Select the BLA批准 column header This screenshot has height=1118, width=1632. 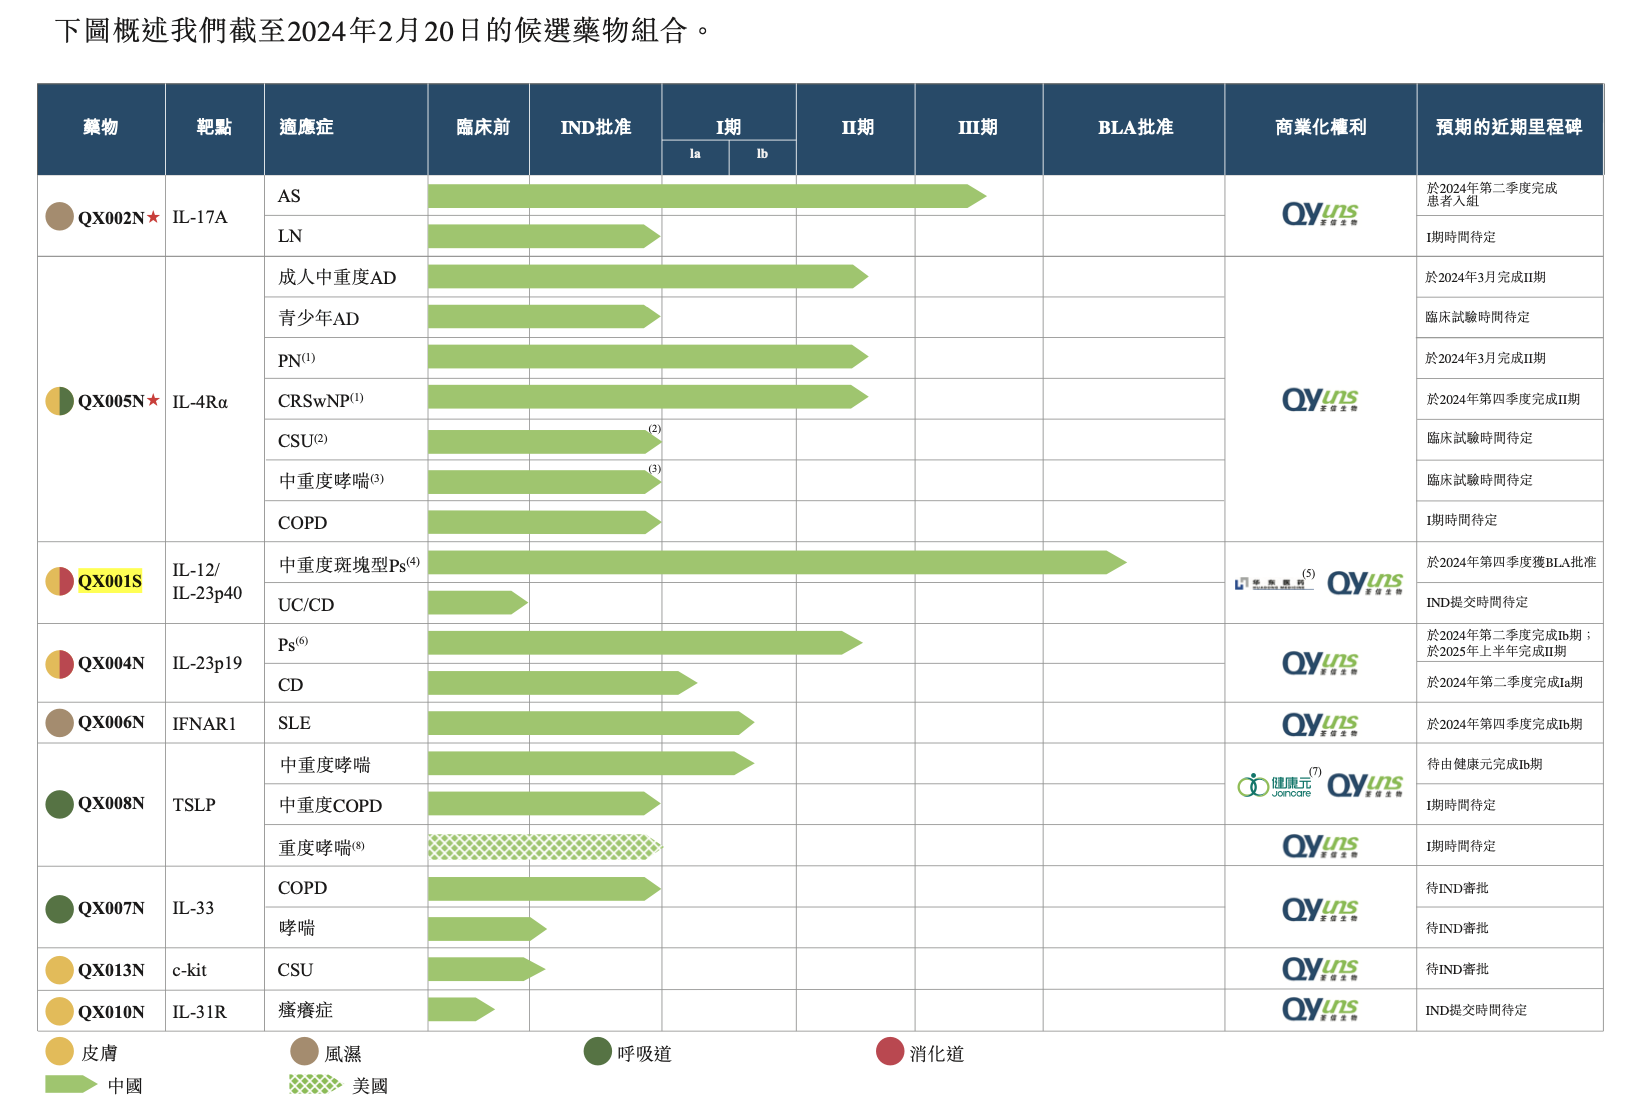(x=1134, y=128)
